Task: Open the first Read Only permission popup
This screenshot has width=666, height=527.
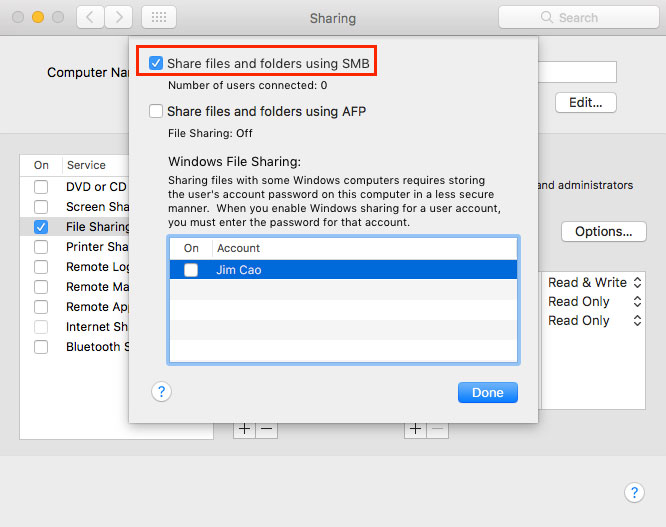Action: pyautogui.click(x=594, y=302)
